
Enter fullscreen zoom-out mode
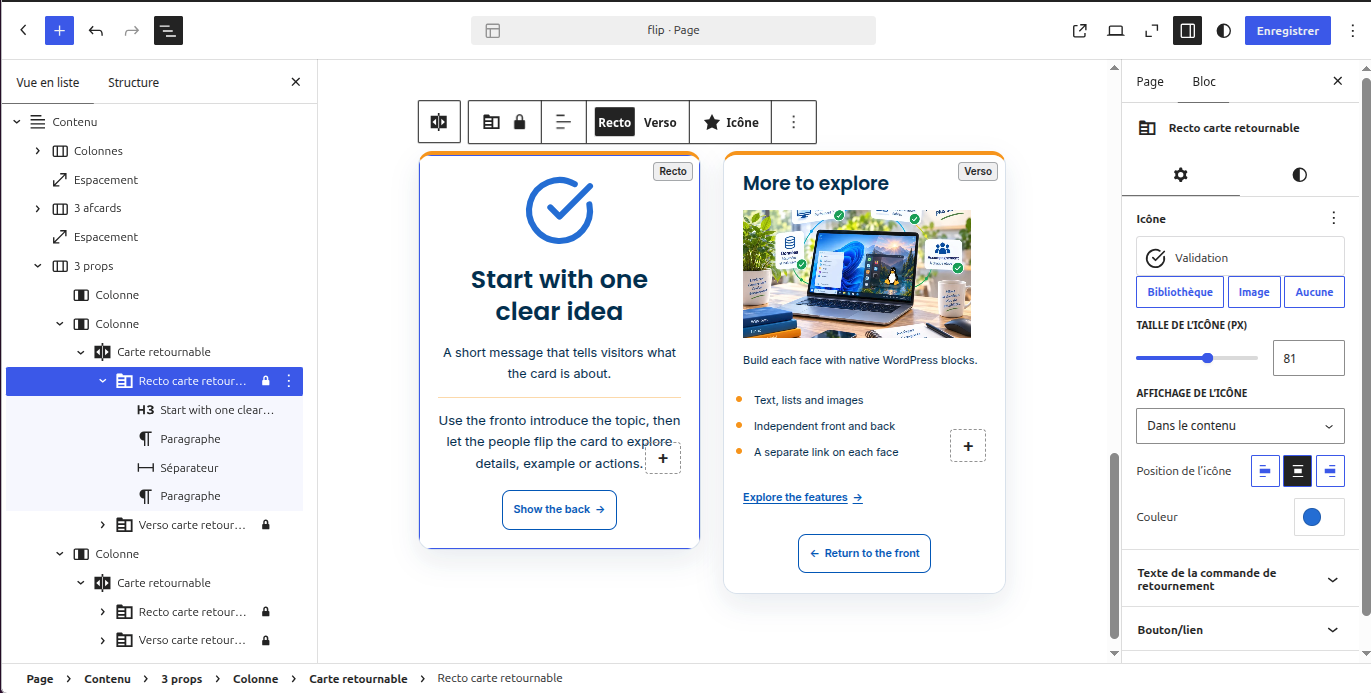1152,30
